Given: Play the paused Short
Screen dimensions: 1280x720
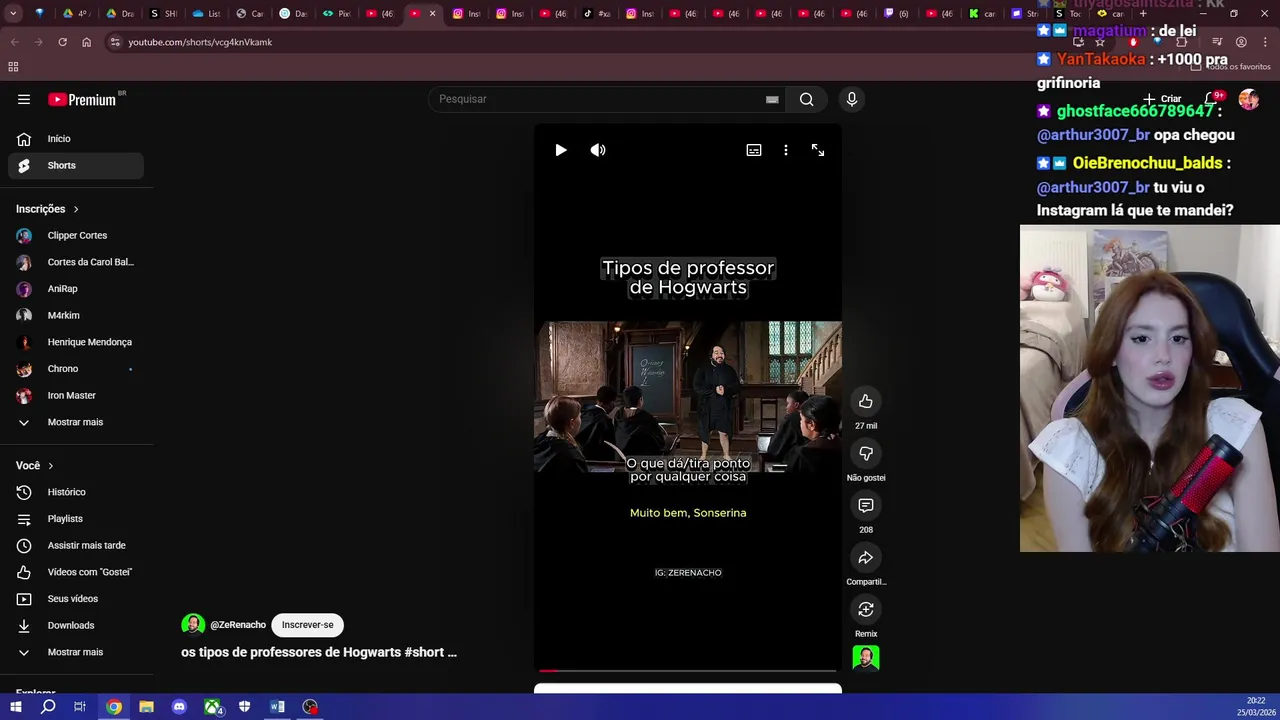Looking at the screenshot, I should pyautogui.click(x=561, y=150).
